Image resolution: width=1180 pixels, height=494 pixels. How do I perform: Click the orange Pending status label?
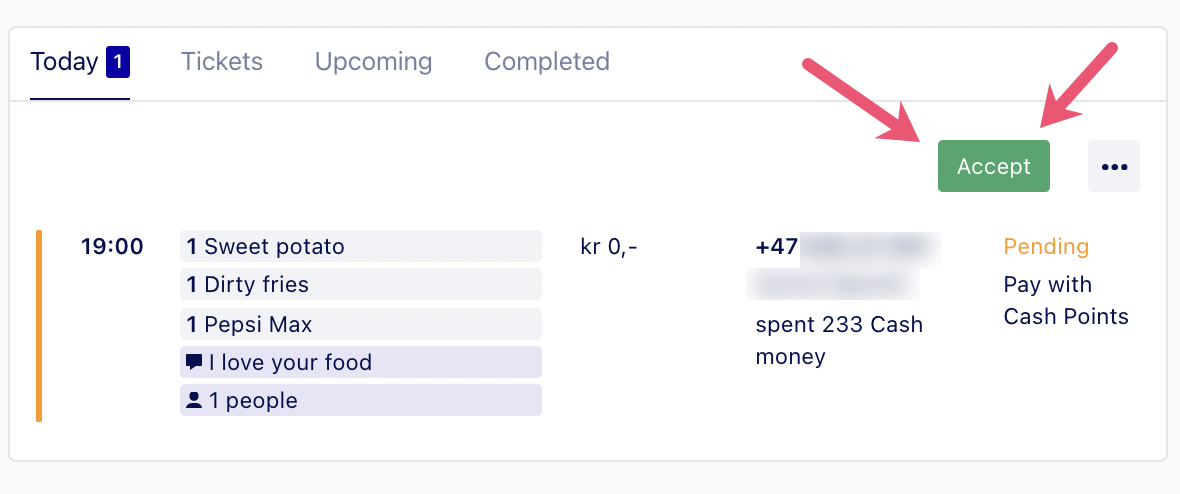(1046, 246)
